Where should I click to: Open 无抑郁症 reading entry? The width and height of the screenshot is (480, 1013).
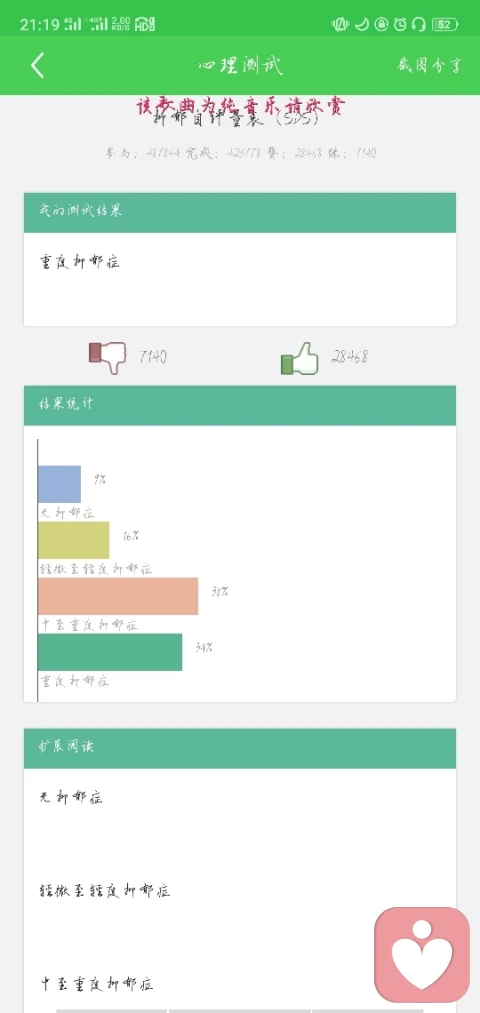click(x=71, y=798)
